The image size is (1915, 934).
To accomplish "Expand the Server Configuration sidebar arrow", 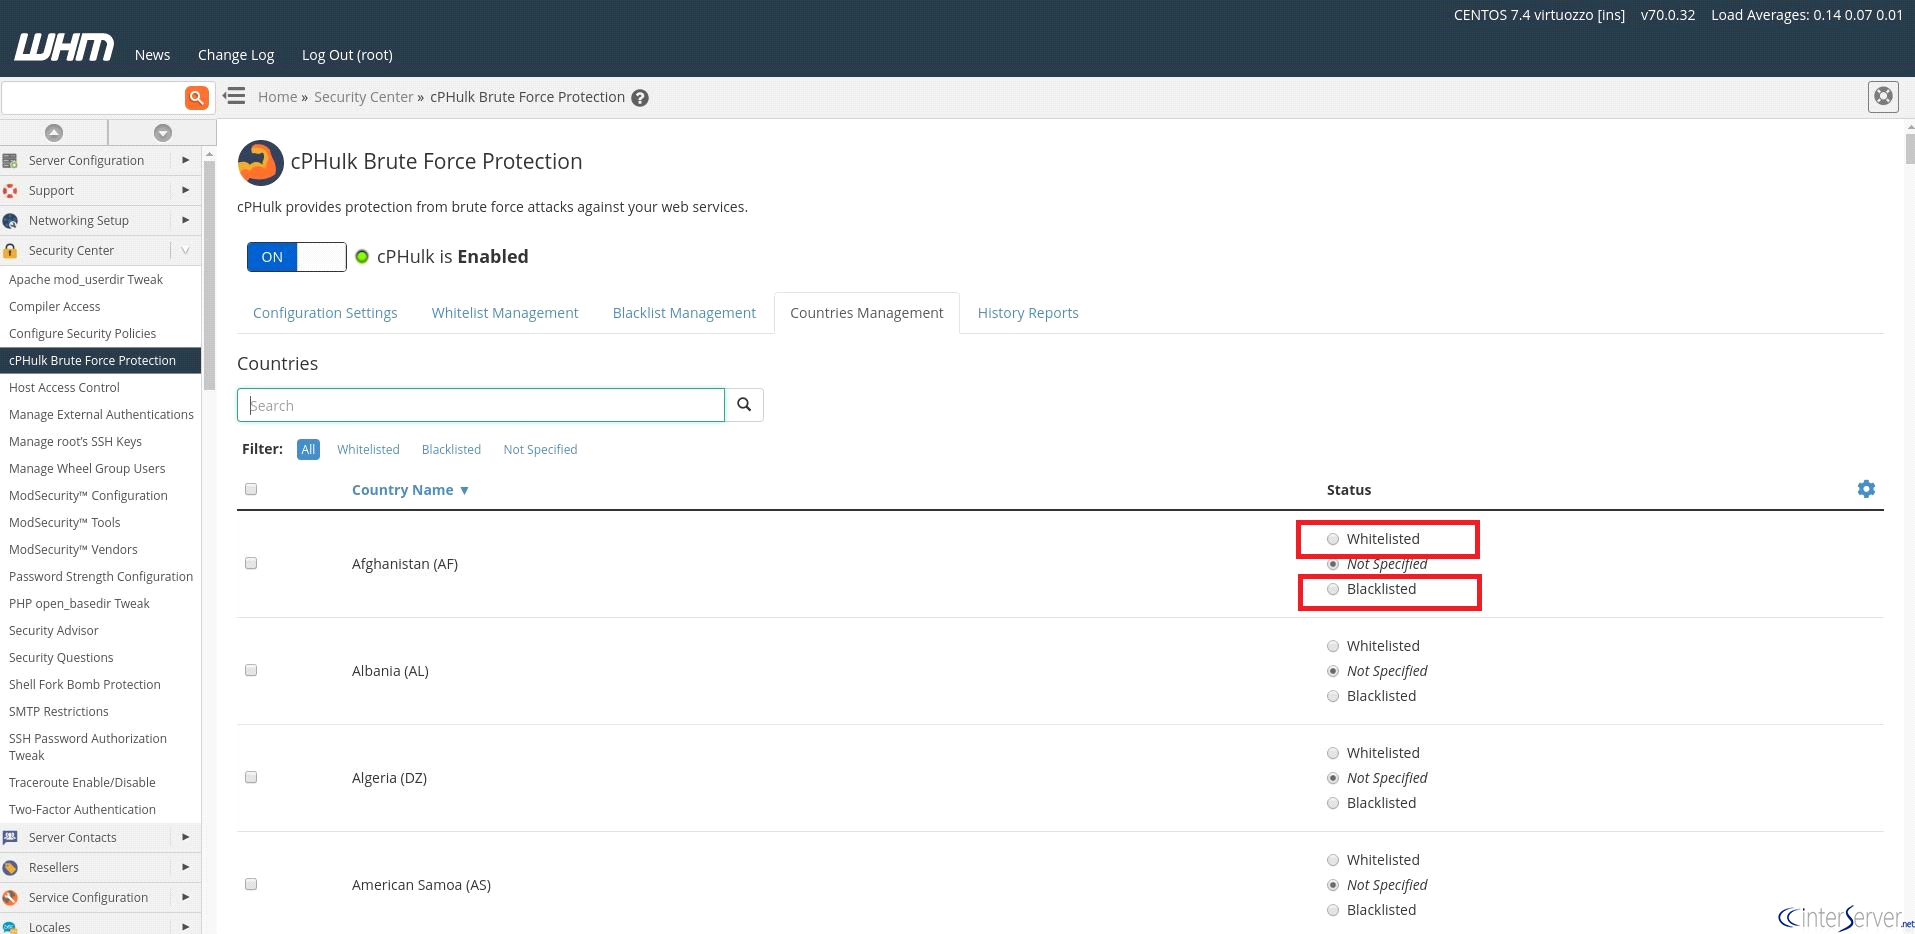I will point(186,160).
